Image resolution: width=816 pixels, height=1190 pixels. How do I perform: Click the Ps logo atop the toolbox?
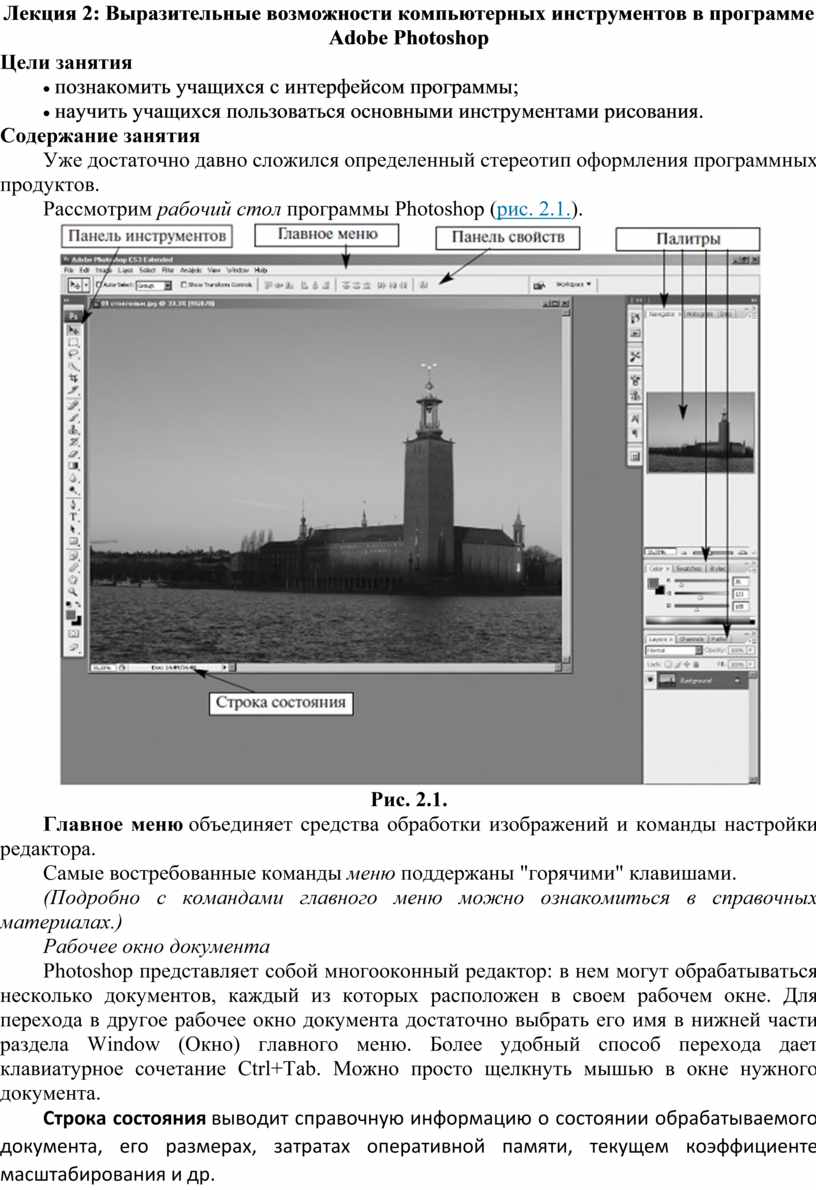coord(74,315)
